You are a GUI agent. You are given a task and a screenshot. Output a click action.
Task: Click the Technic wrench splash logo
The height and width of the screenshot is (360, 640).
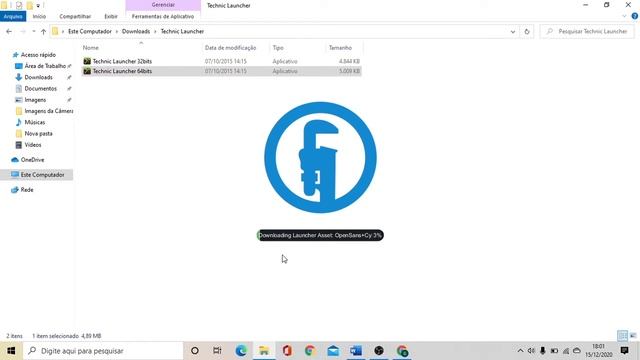click(320, 158)
